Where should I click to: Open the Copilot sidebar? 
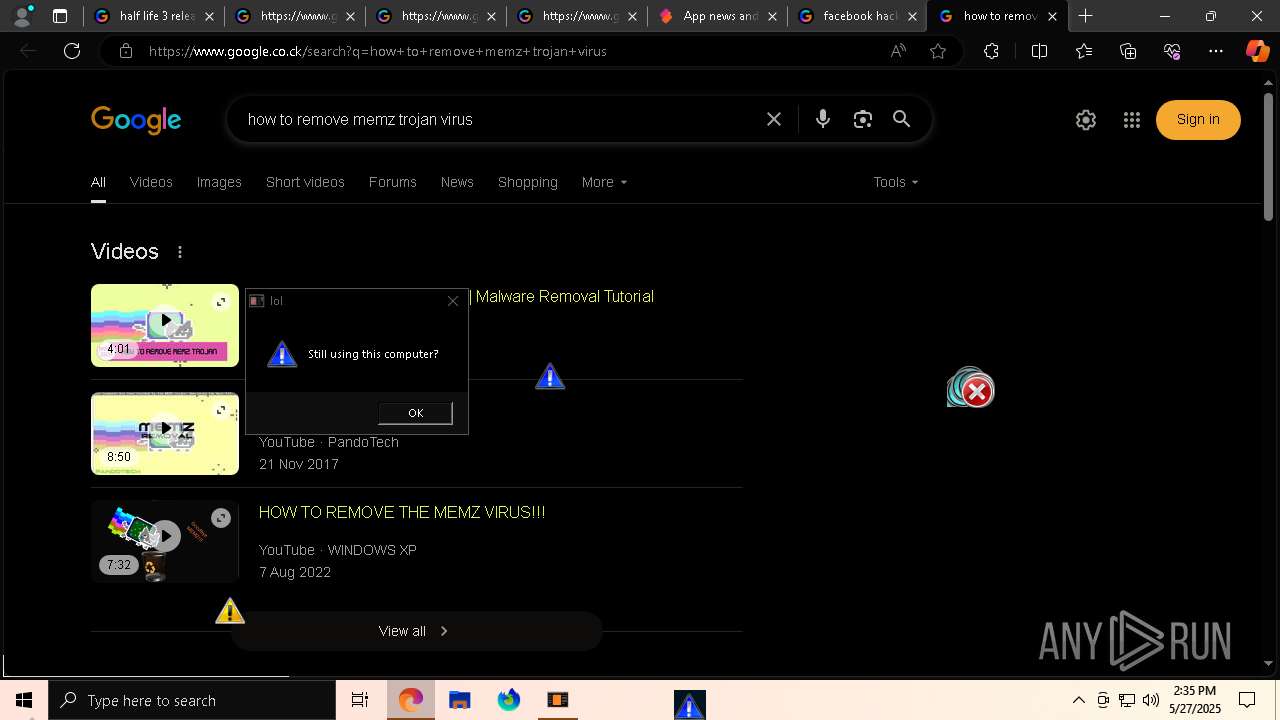click(1257, 51)
